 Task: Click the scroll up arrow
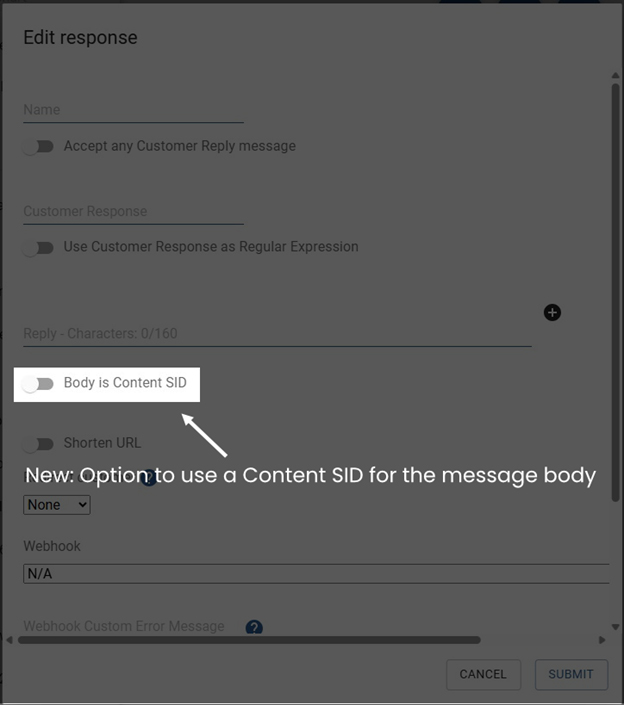point(615,76)
